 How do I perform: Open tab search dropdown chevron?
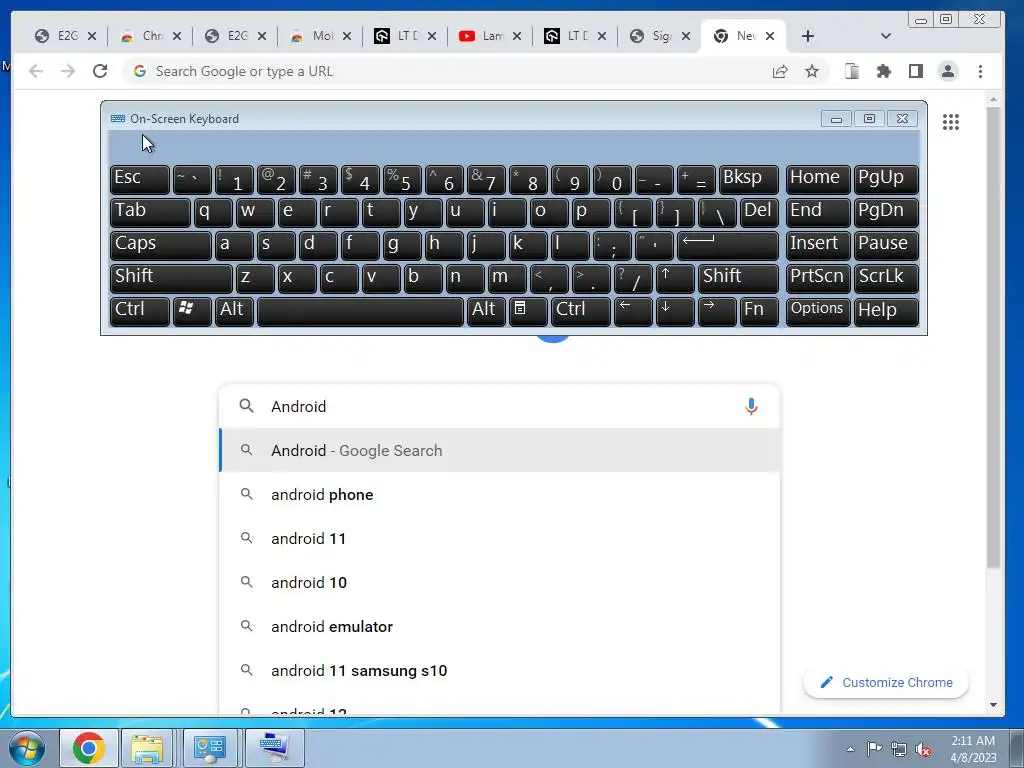pos(886,36)
